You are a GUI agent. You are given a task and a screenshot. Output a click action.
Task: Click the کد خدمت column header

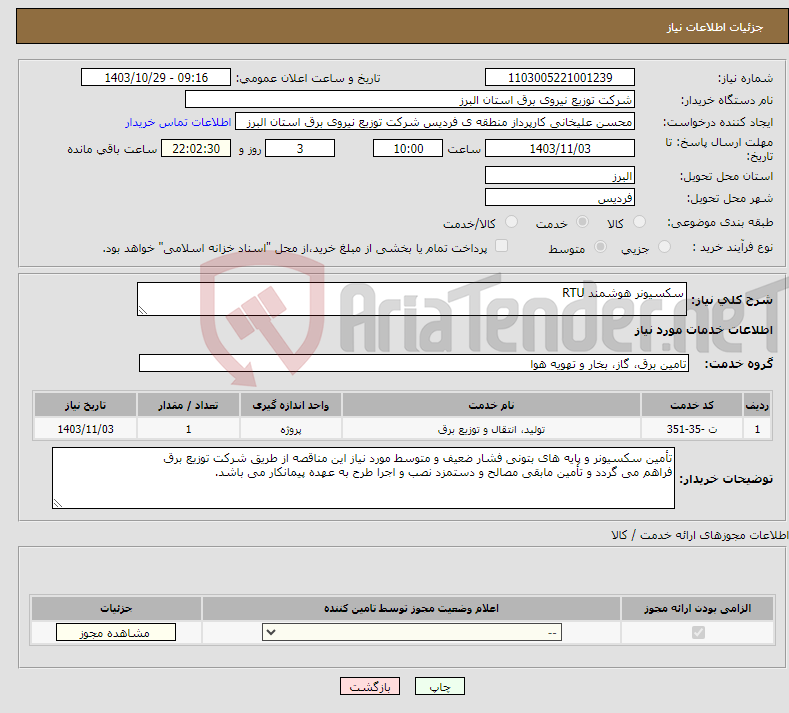(692, 405)
